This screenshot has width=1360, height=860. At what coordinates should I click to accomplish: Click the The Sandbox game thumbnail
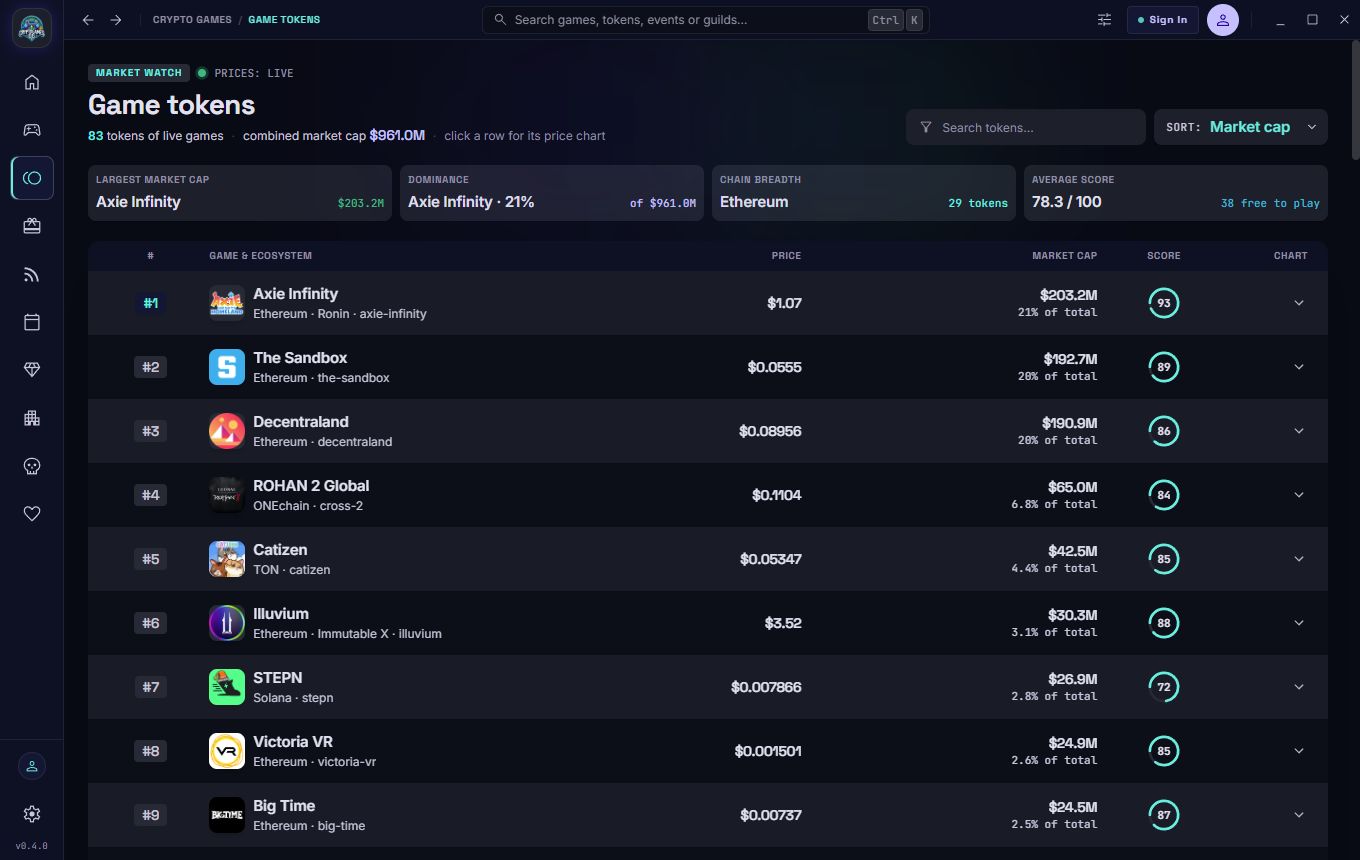click(x=227, y=367)
